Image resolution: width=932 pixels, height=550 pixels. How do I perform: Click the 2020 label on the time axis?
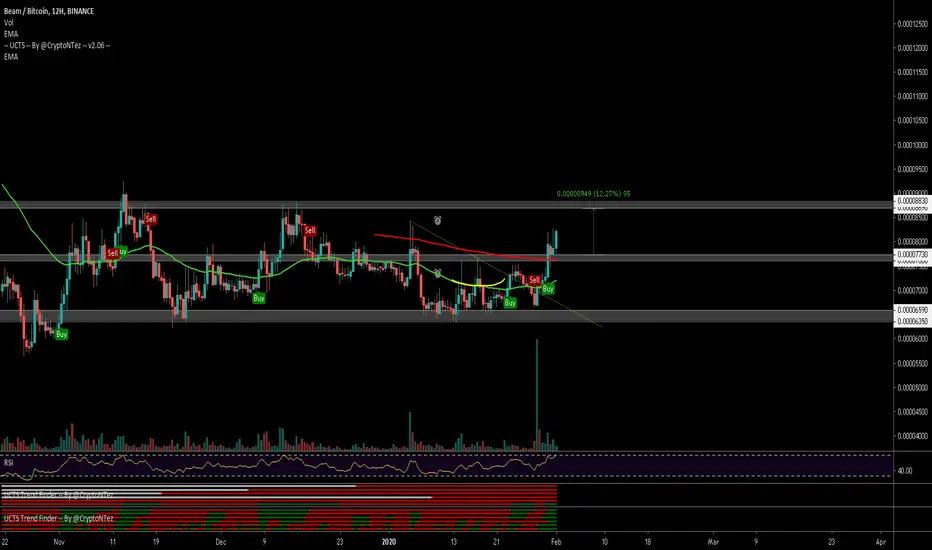pyautogui.click(x=388, y=542)
